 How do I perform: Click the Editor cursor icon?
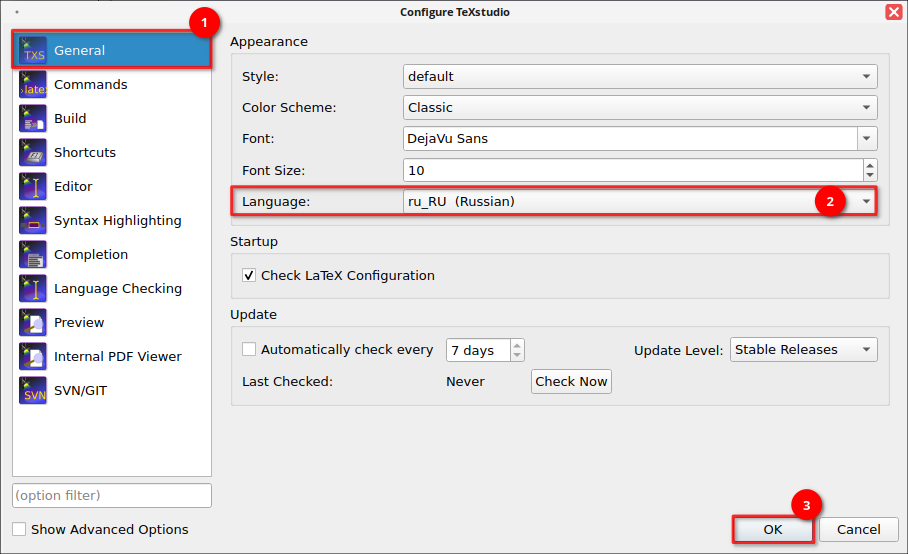[x=33, y=186]
